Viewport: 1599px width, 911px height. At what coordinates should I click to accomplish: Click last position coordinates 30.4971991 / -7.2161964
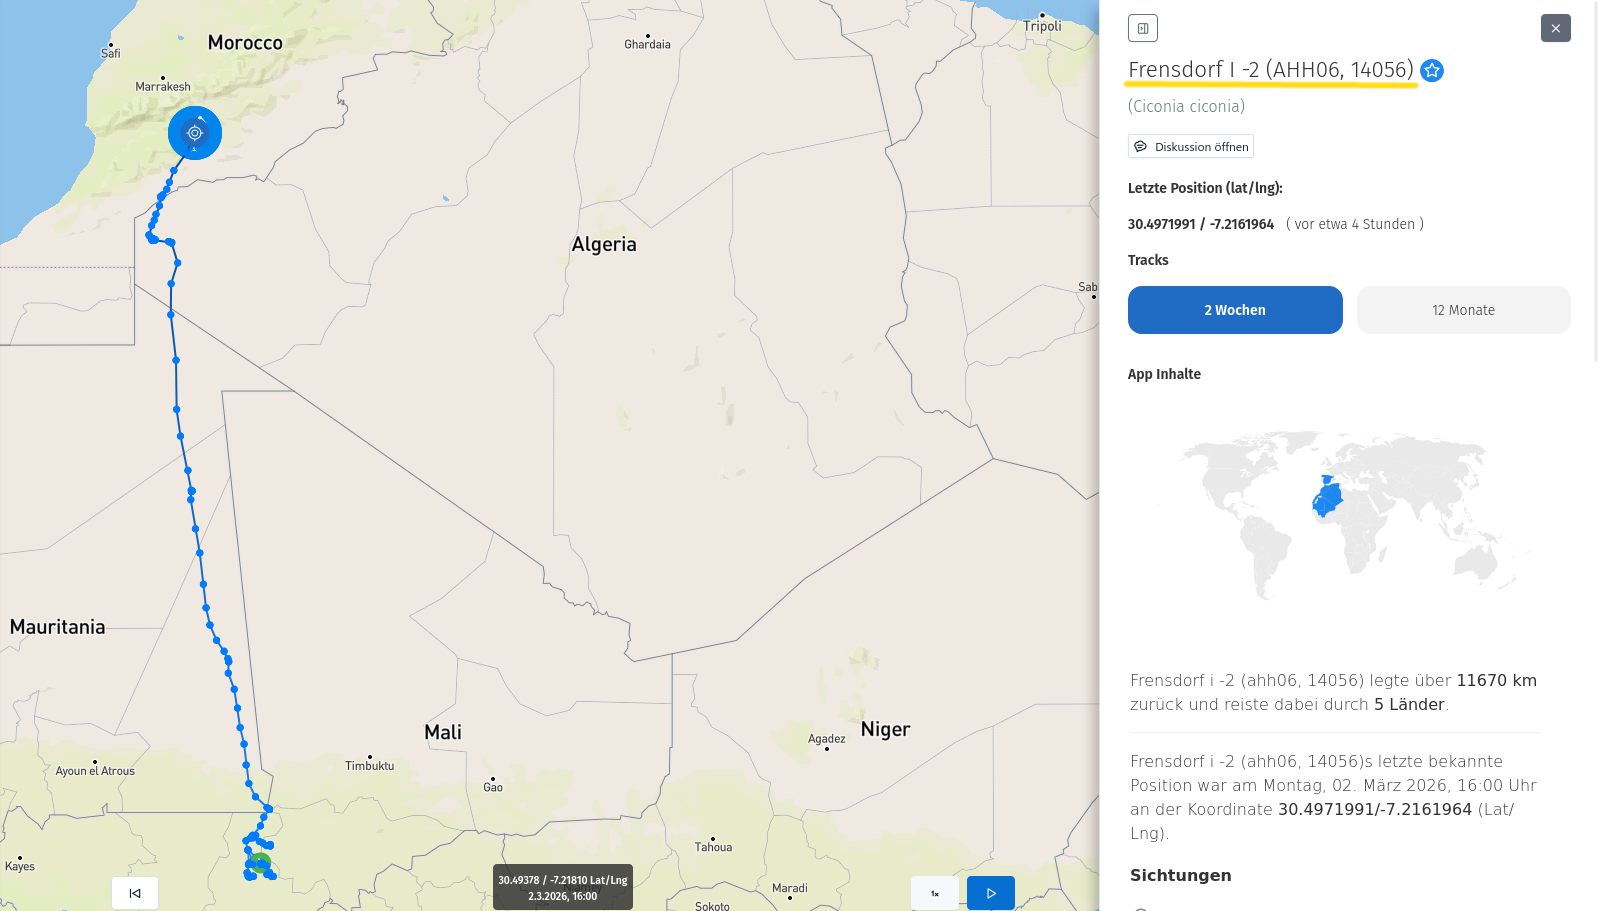pos(1200,224)
